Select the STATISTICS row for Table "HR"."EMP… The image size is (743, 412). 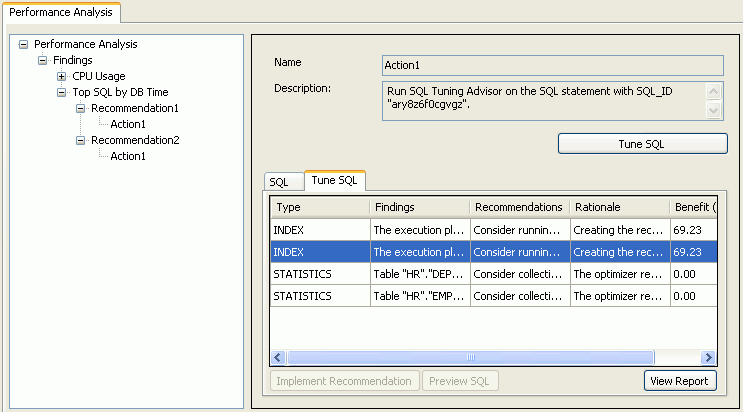coord(494,296)
